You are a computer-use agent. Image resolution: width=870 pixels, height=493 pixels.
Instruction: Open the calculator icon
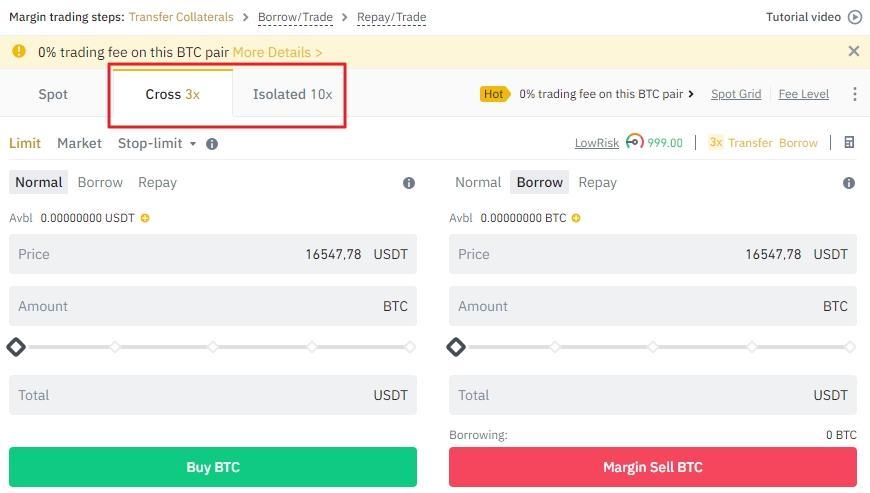tap(849, 143)
